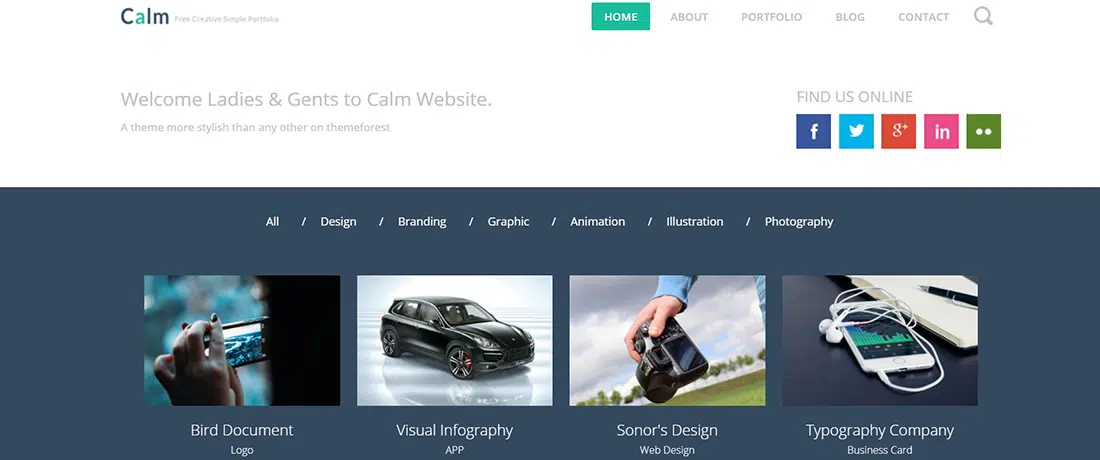Viewport: 1100px width, 460px height.
Task: Show All portfolio items
Action: click(x=272, y=222)
